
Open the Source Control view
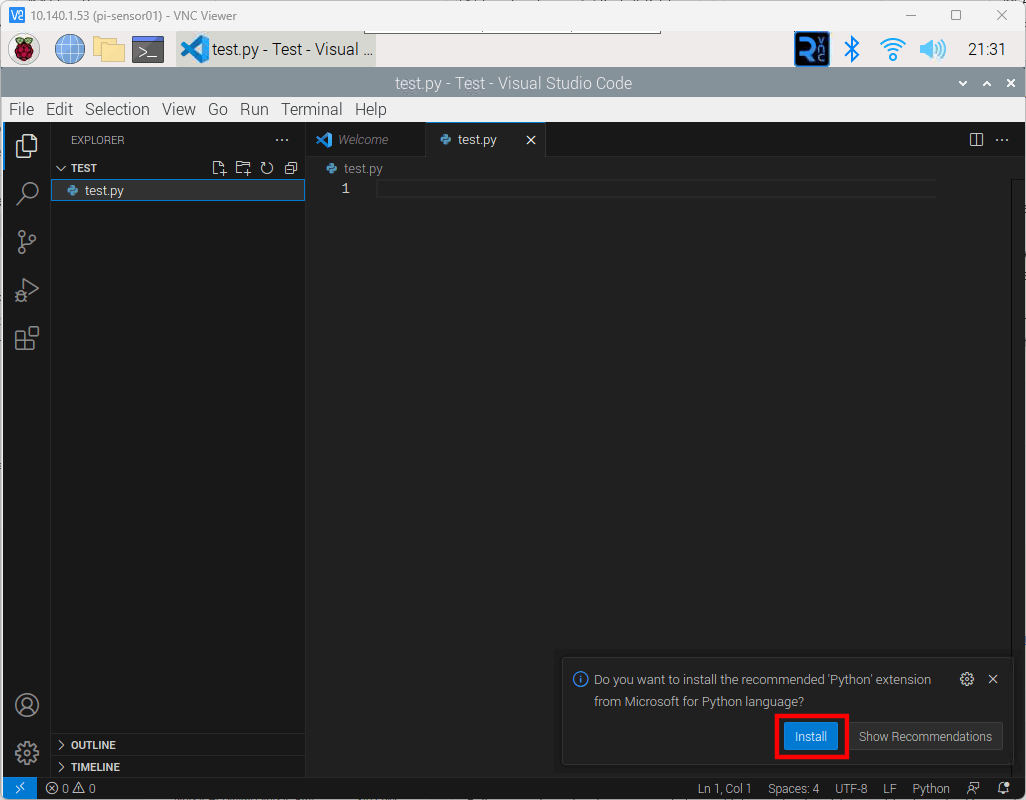[26, 242]
